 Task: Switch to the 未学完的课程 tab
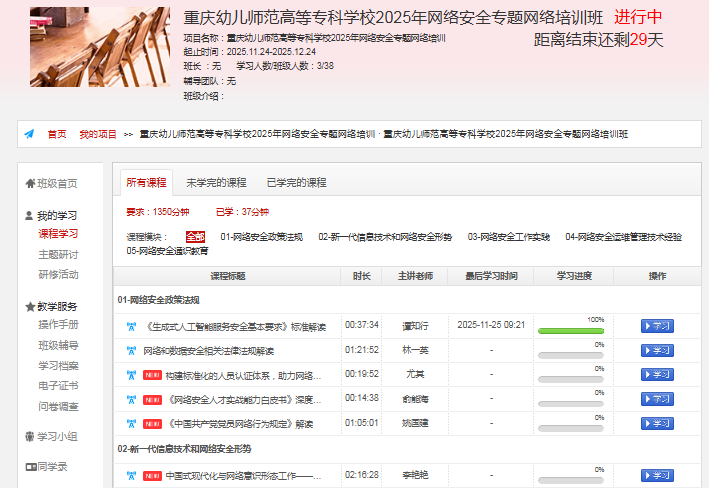click(x=216, y=183)
